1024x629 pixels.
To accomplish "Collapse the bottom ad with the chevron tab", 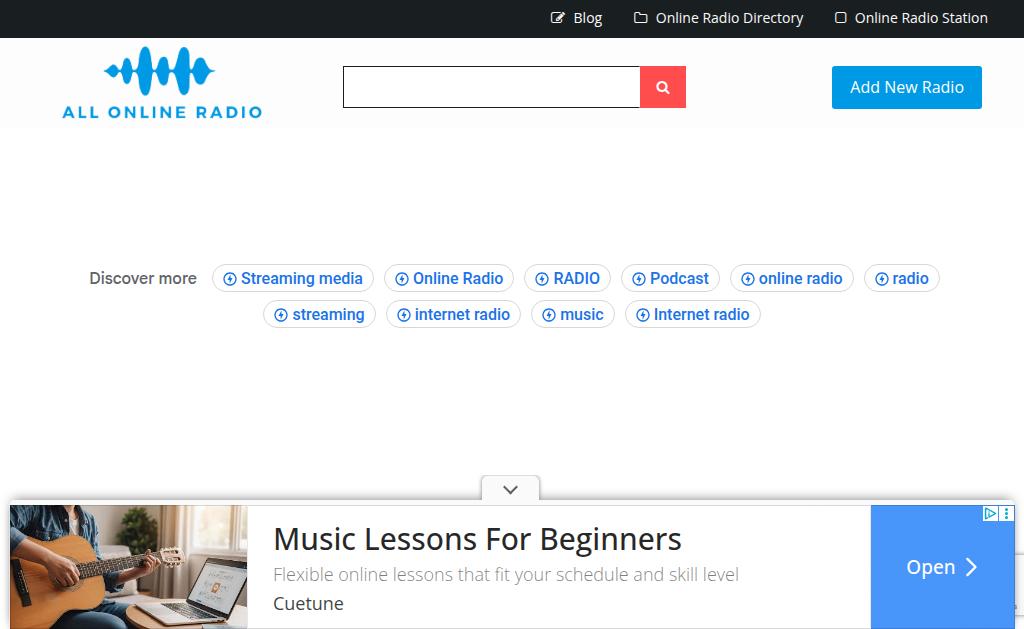I will pos(511,489).
